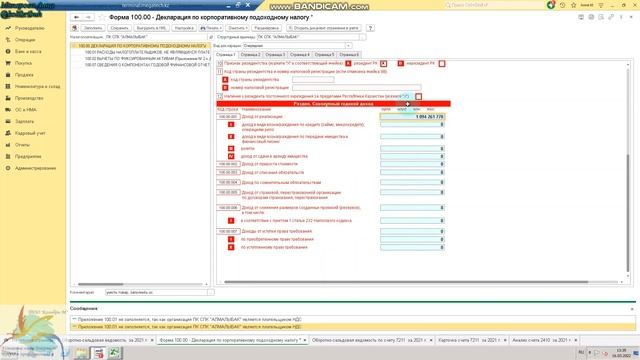Navigate back with the left arrow
The width and height of the screenshot is (640, 360).
point(76,17)
